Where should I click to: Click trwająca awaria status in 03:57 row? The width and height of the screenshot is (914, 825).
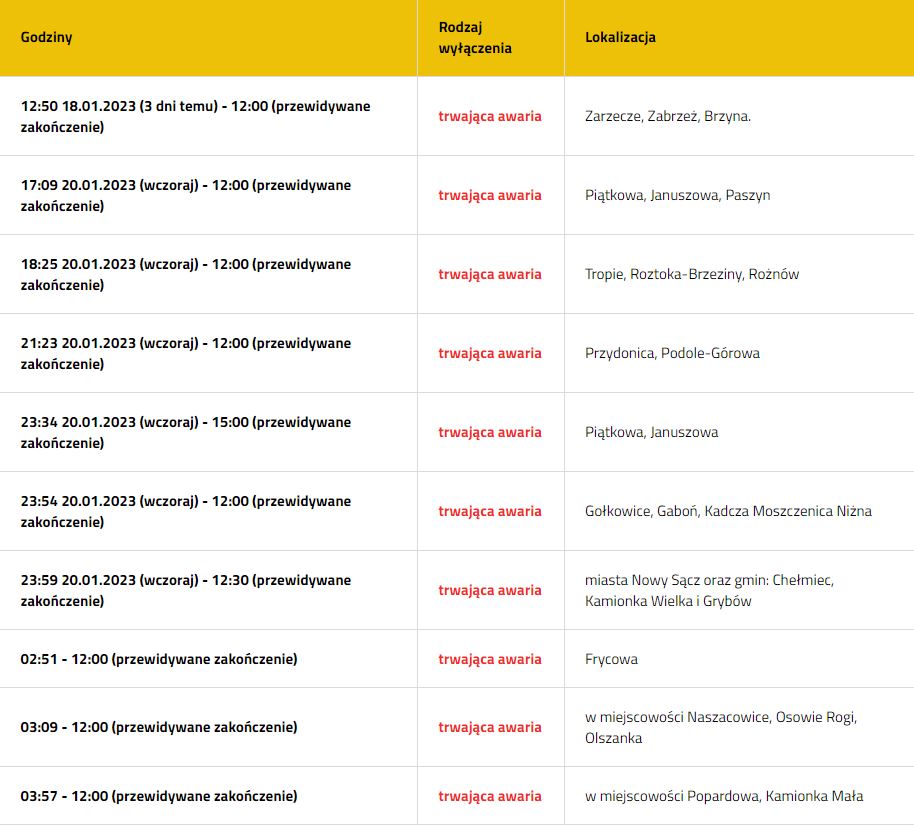[x=490, y=796]
